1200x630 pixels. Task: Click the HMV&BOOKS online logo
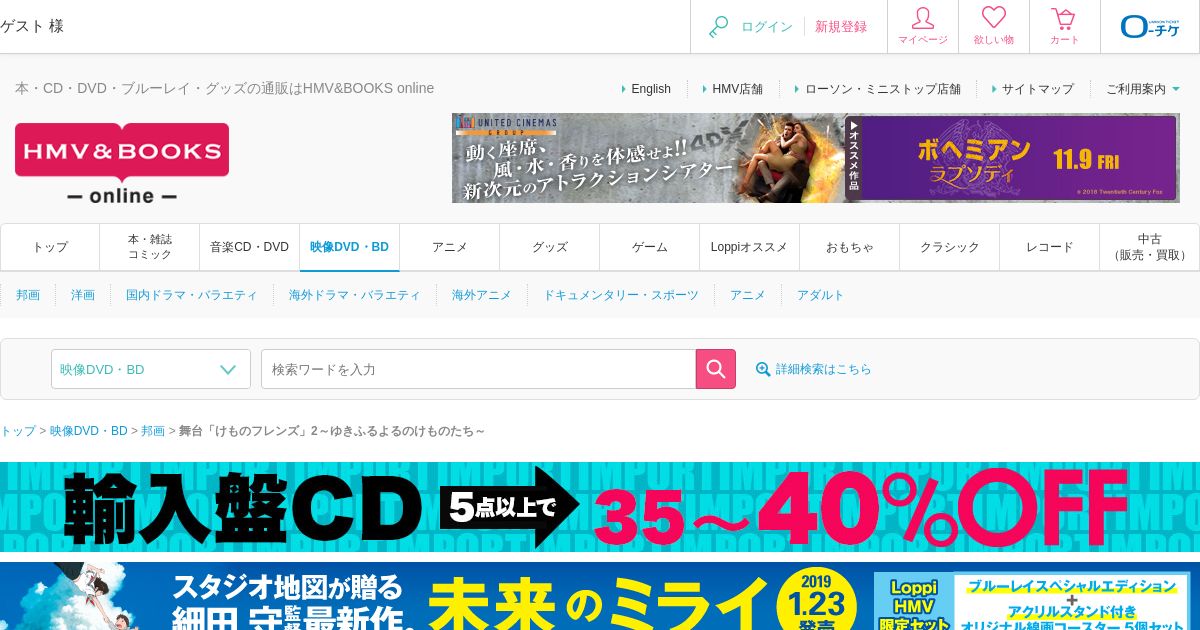[x=122, y=164]
